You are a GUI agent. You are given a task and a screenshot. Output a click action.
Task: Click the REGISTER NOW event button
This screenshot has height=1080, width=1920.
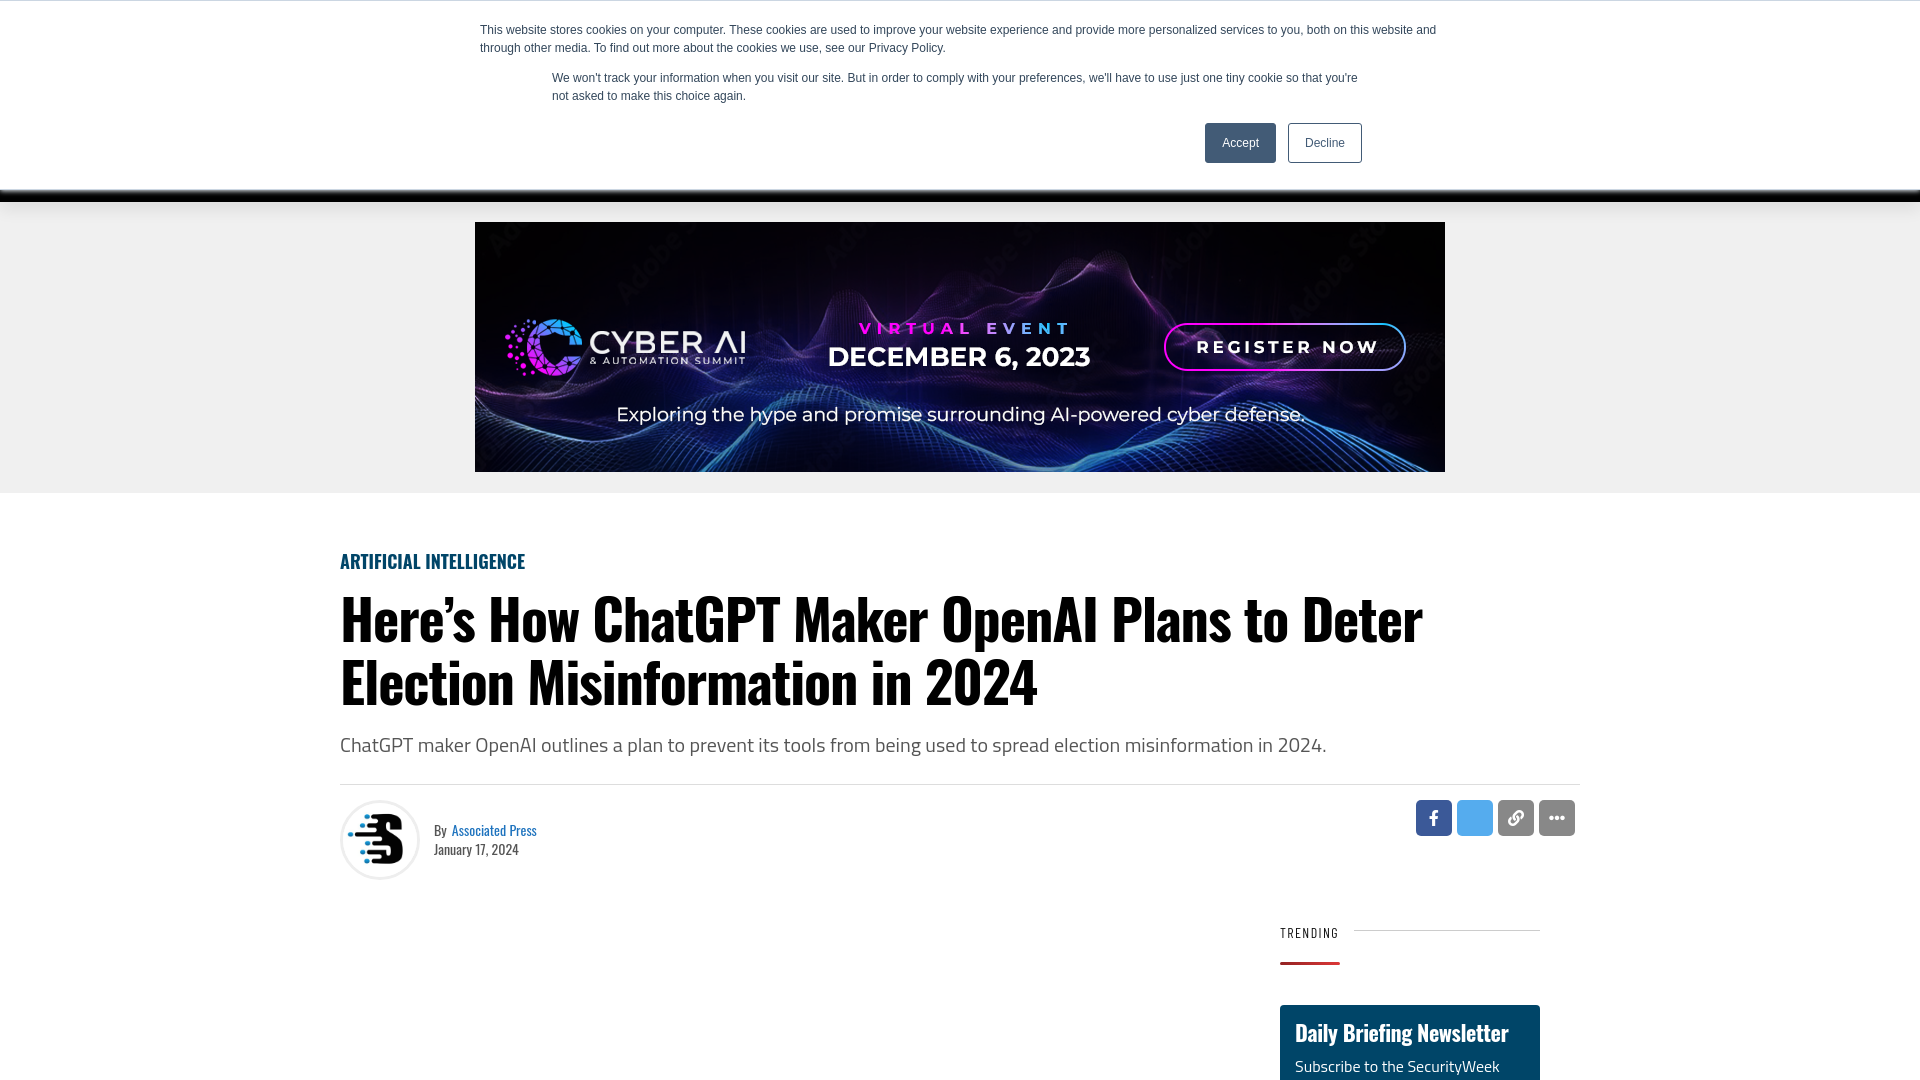pyautogui.click(x=1284, y=347)
